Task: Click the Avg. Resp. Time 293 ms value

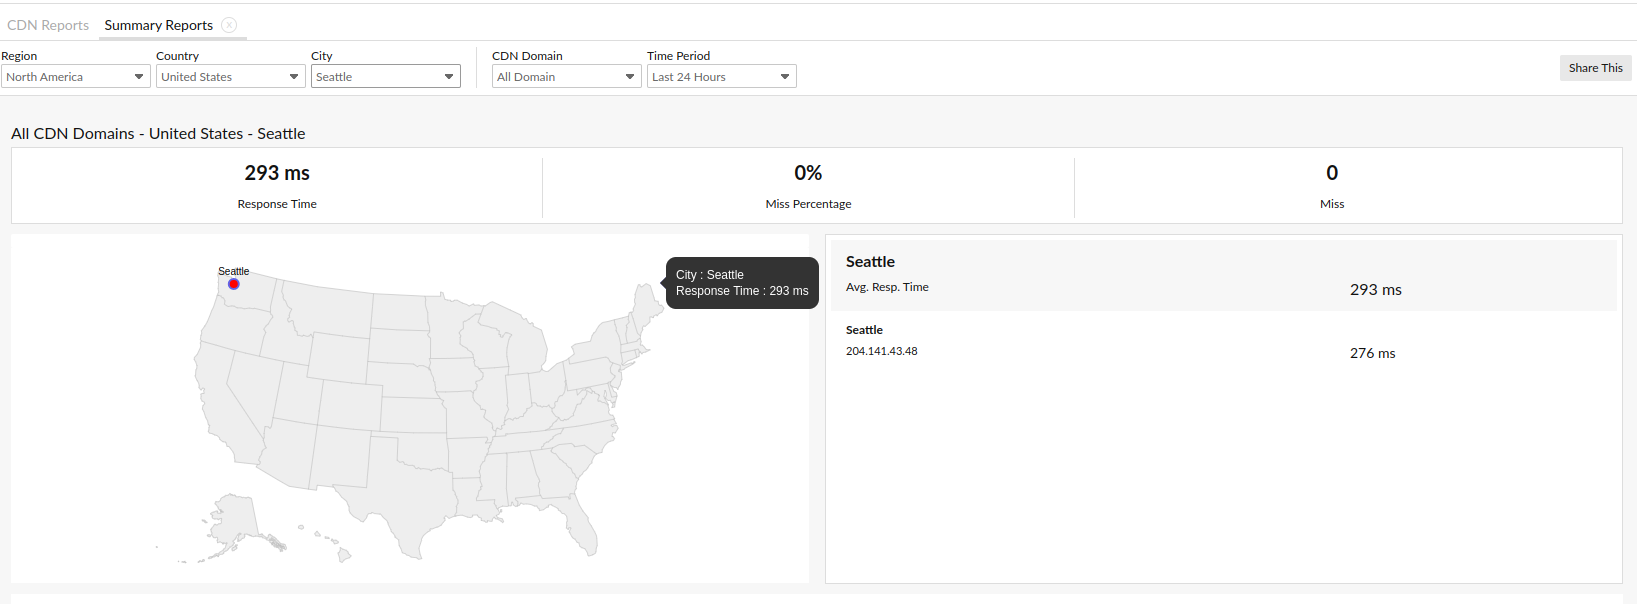Action: click(x=1376, y=290)
